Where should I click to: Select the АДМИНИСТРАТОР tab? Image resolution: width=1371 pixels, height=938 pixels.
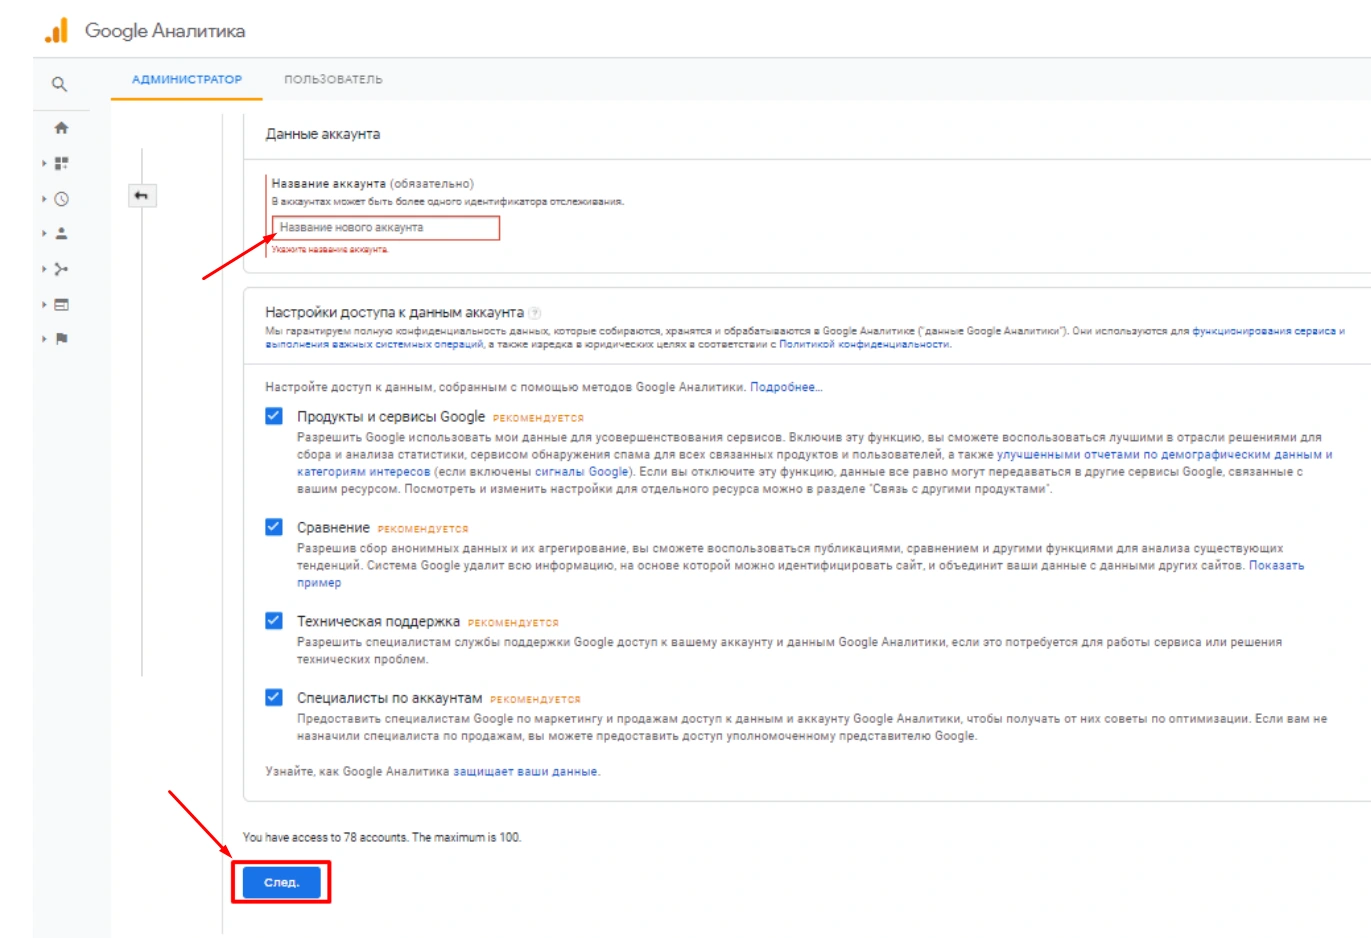[187, 80]
